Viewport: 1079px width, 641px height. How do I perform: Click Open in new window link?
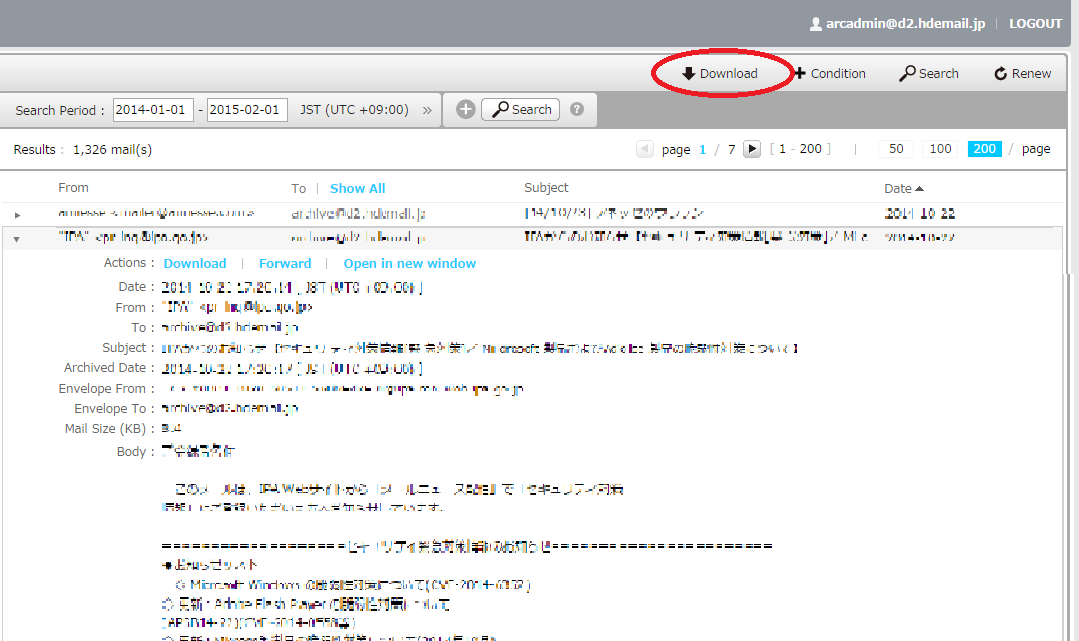409,264
